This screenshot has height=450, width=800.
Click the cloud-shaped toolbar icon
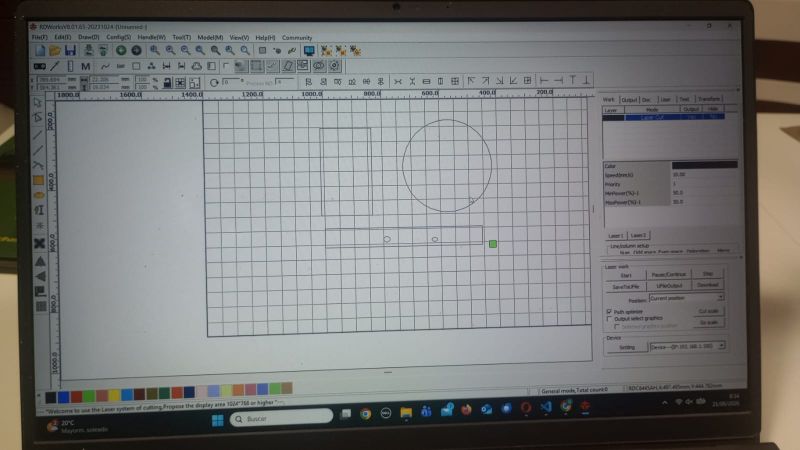pyautogui.click(x=196, y=66)
